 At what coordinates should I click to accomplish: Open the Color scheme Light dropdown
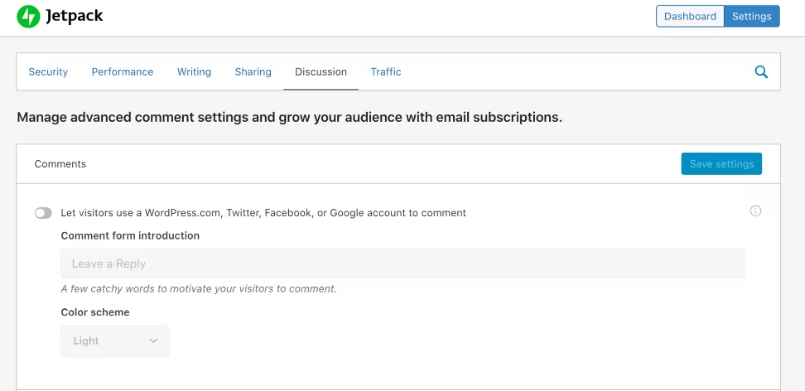[115, 341]
